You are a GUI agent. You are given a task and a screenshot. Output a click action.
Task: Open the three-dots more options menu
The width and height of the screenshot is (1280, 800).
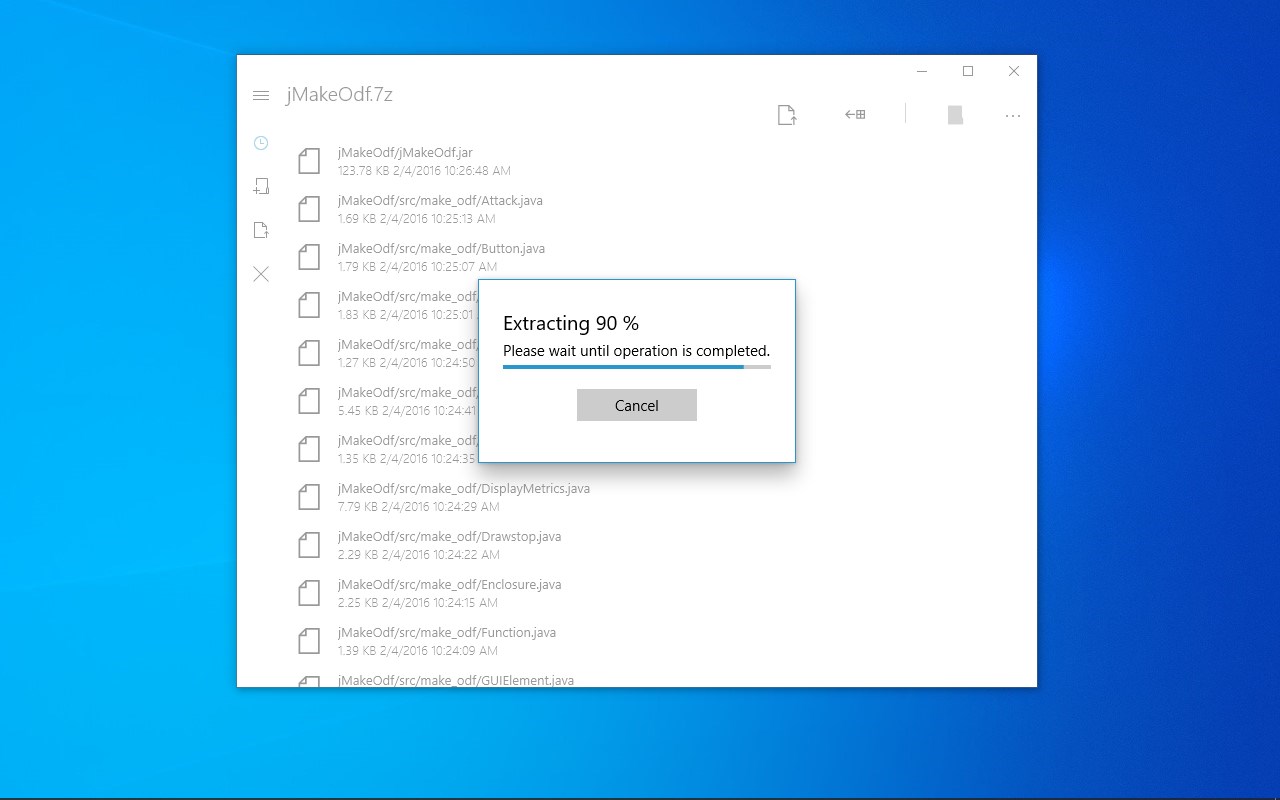(x=1013, y=116)
